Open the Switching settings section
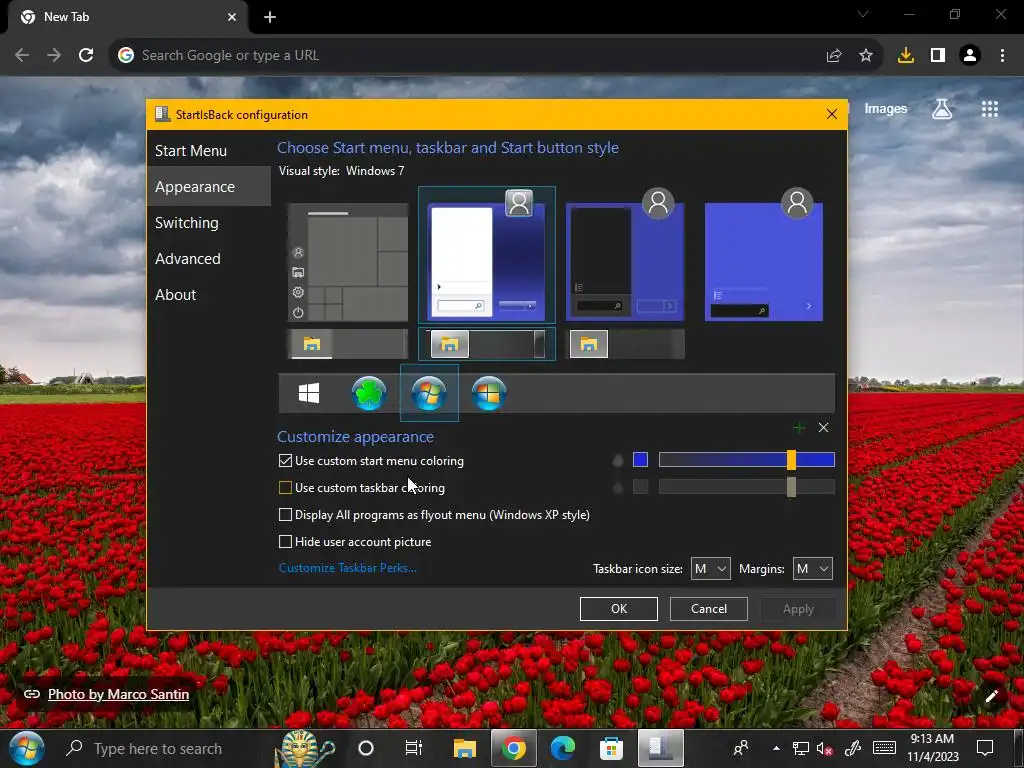Viewport: 1024px width, 768px height. click(187, 223)
